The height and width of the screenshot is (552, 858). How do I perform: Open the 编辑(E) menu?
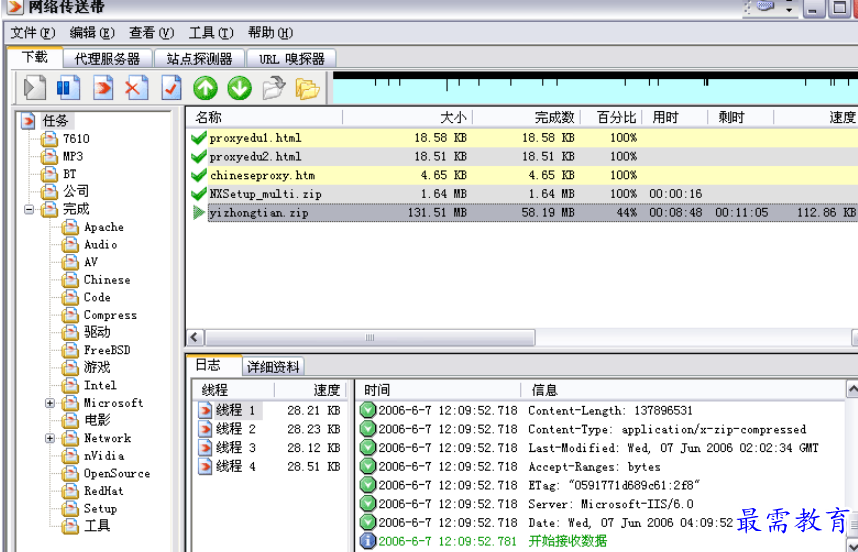pyautogui.click(x=92, y=33)
